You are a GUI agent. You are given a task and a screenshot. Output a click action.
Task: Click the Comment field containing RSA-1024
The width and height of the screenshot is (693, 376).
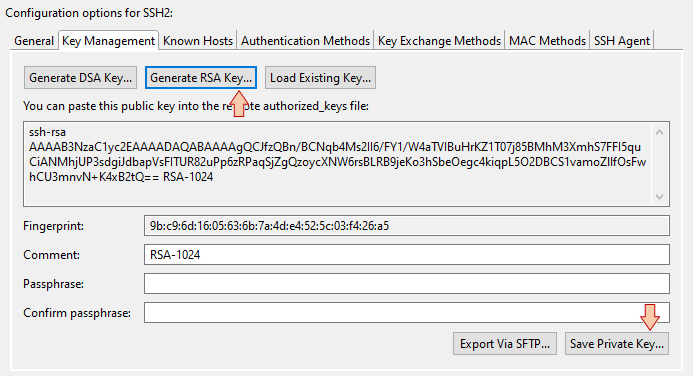[x=407, y=255]
